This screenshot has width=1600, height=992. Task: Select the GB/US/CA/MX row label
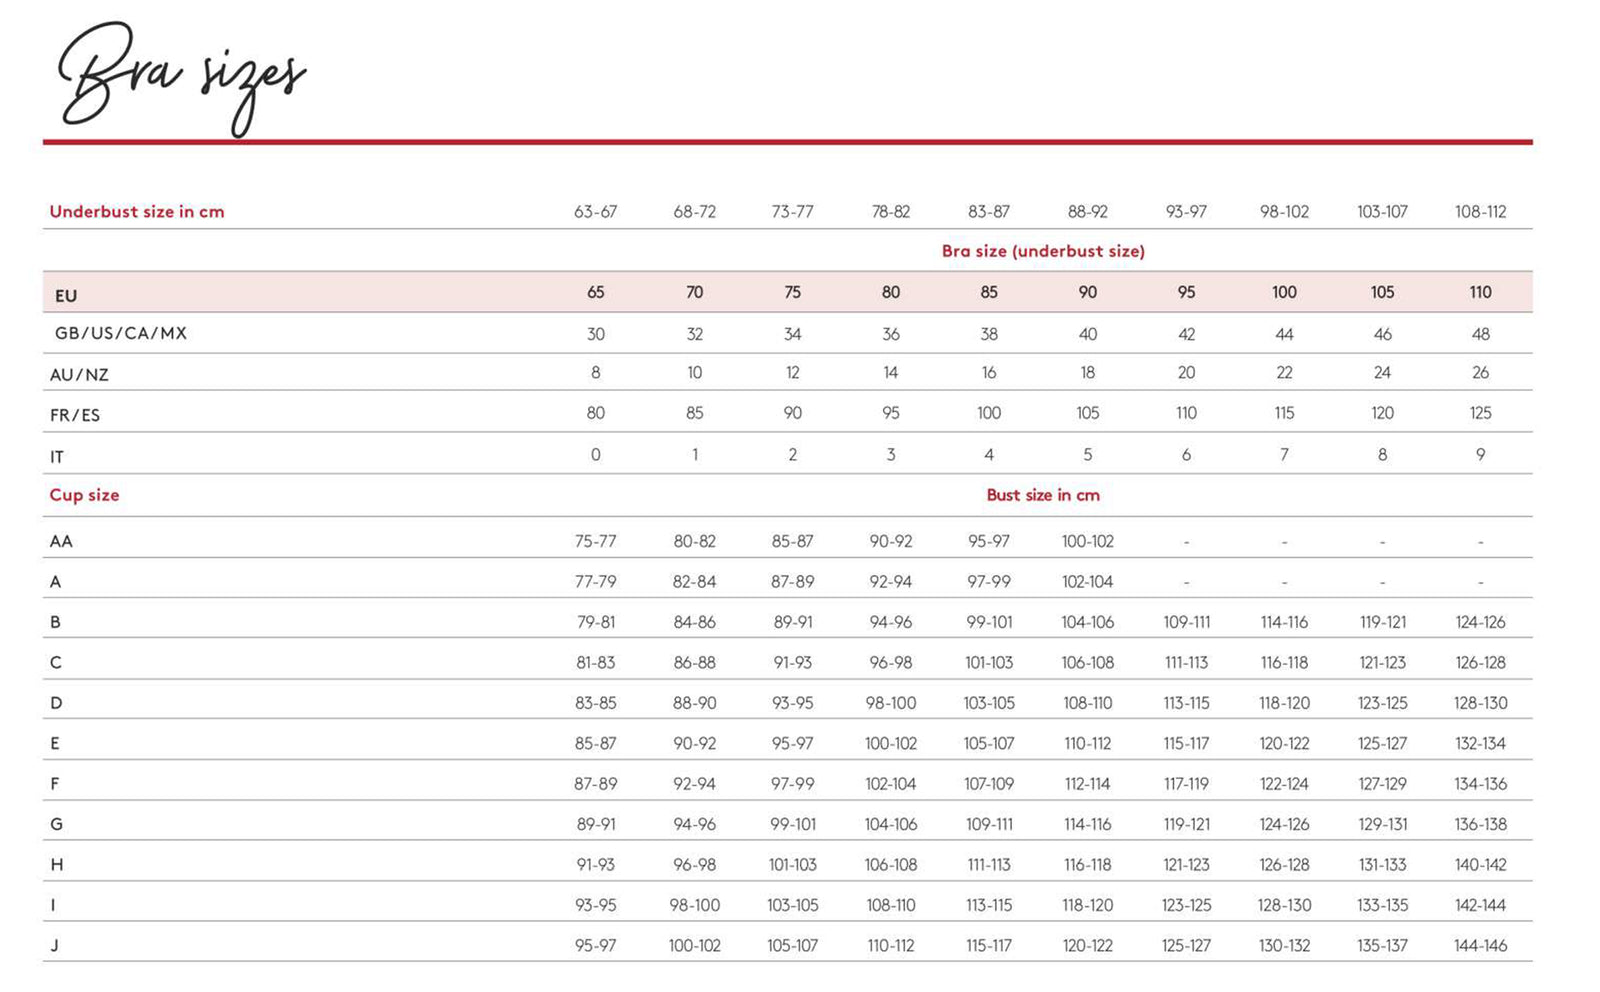[x=120, y=333]
